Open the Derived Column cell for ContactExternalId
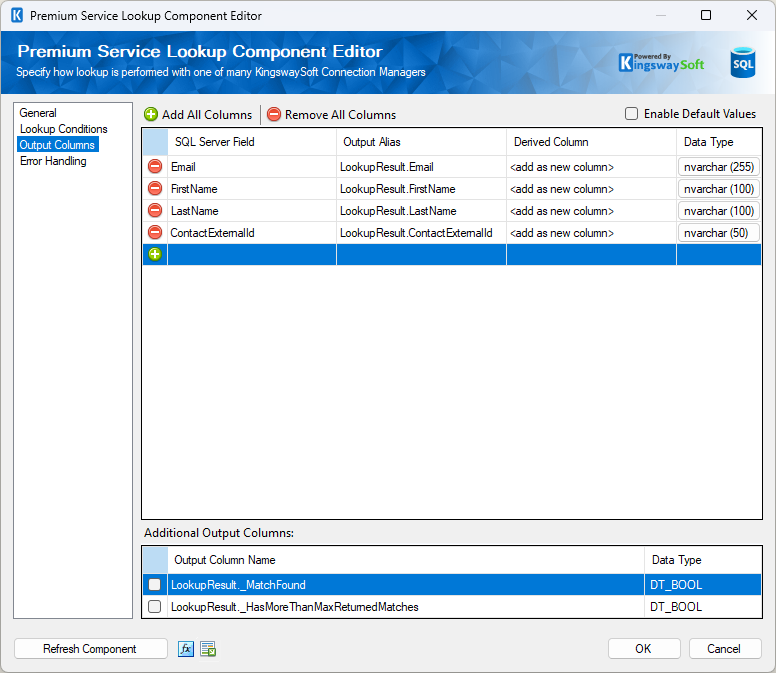The width and height of the screenshot is (776, 673). 591,233
